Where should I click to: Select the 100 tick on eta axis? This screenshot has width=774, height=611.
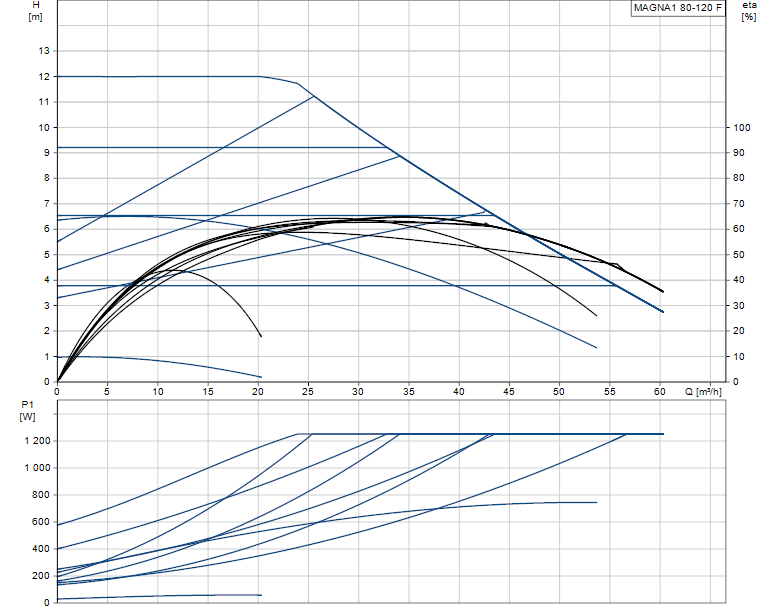tap(741, 128)
